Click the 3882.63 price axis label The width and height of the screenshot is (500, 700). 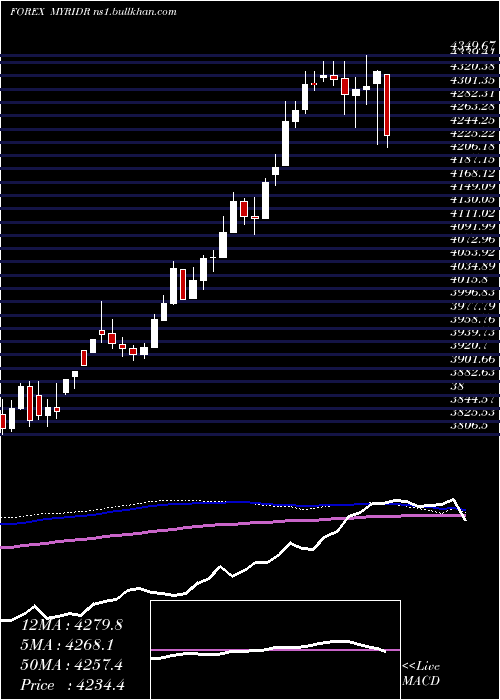pos(474,371)
